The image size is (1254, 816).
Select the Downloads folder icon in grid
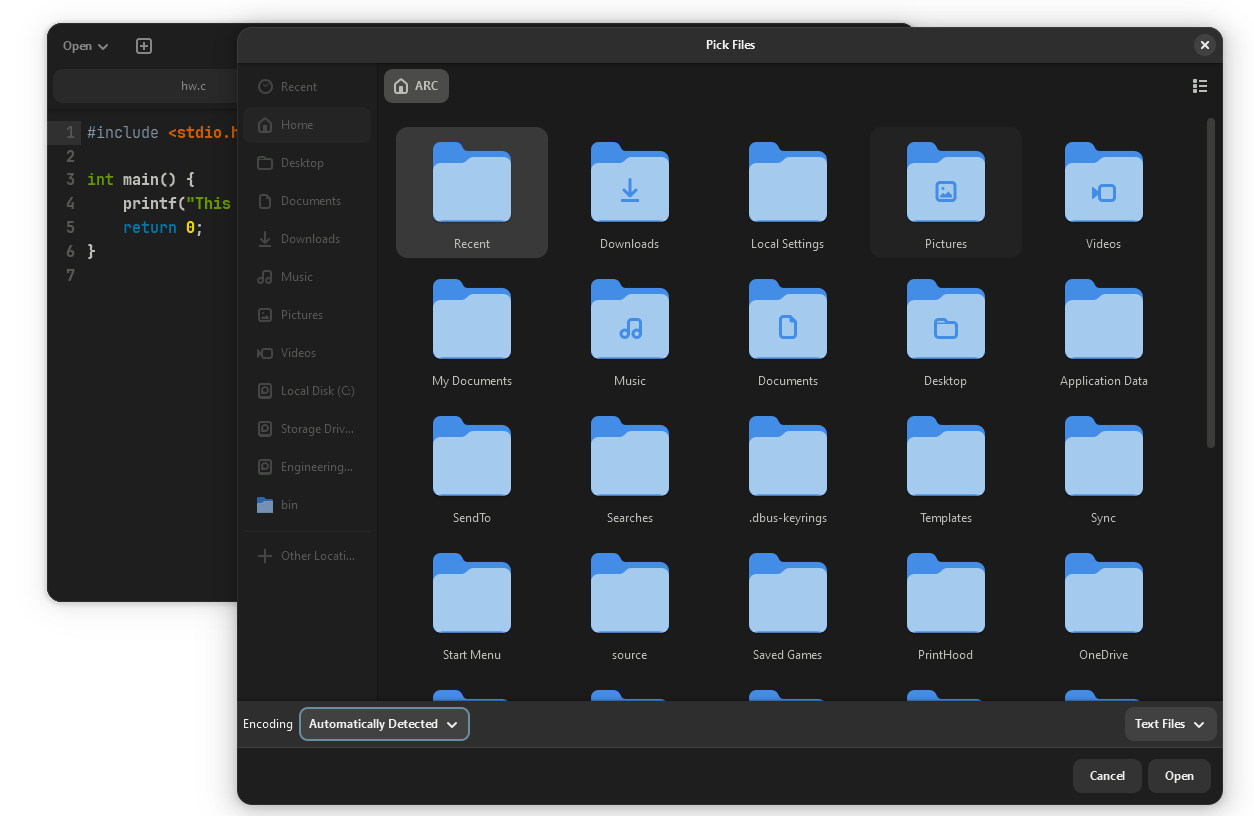630,182
